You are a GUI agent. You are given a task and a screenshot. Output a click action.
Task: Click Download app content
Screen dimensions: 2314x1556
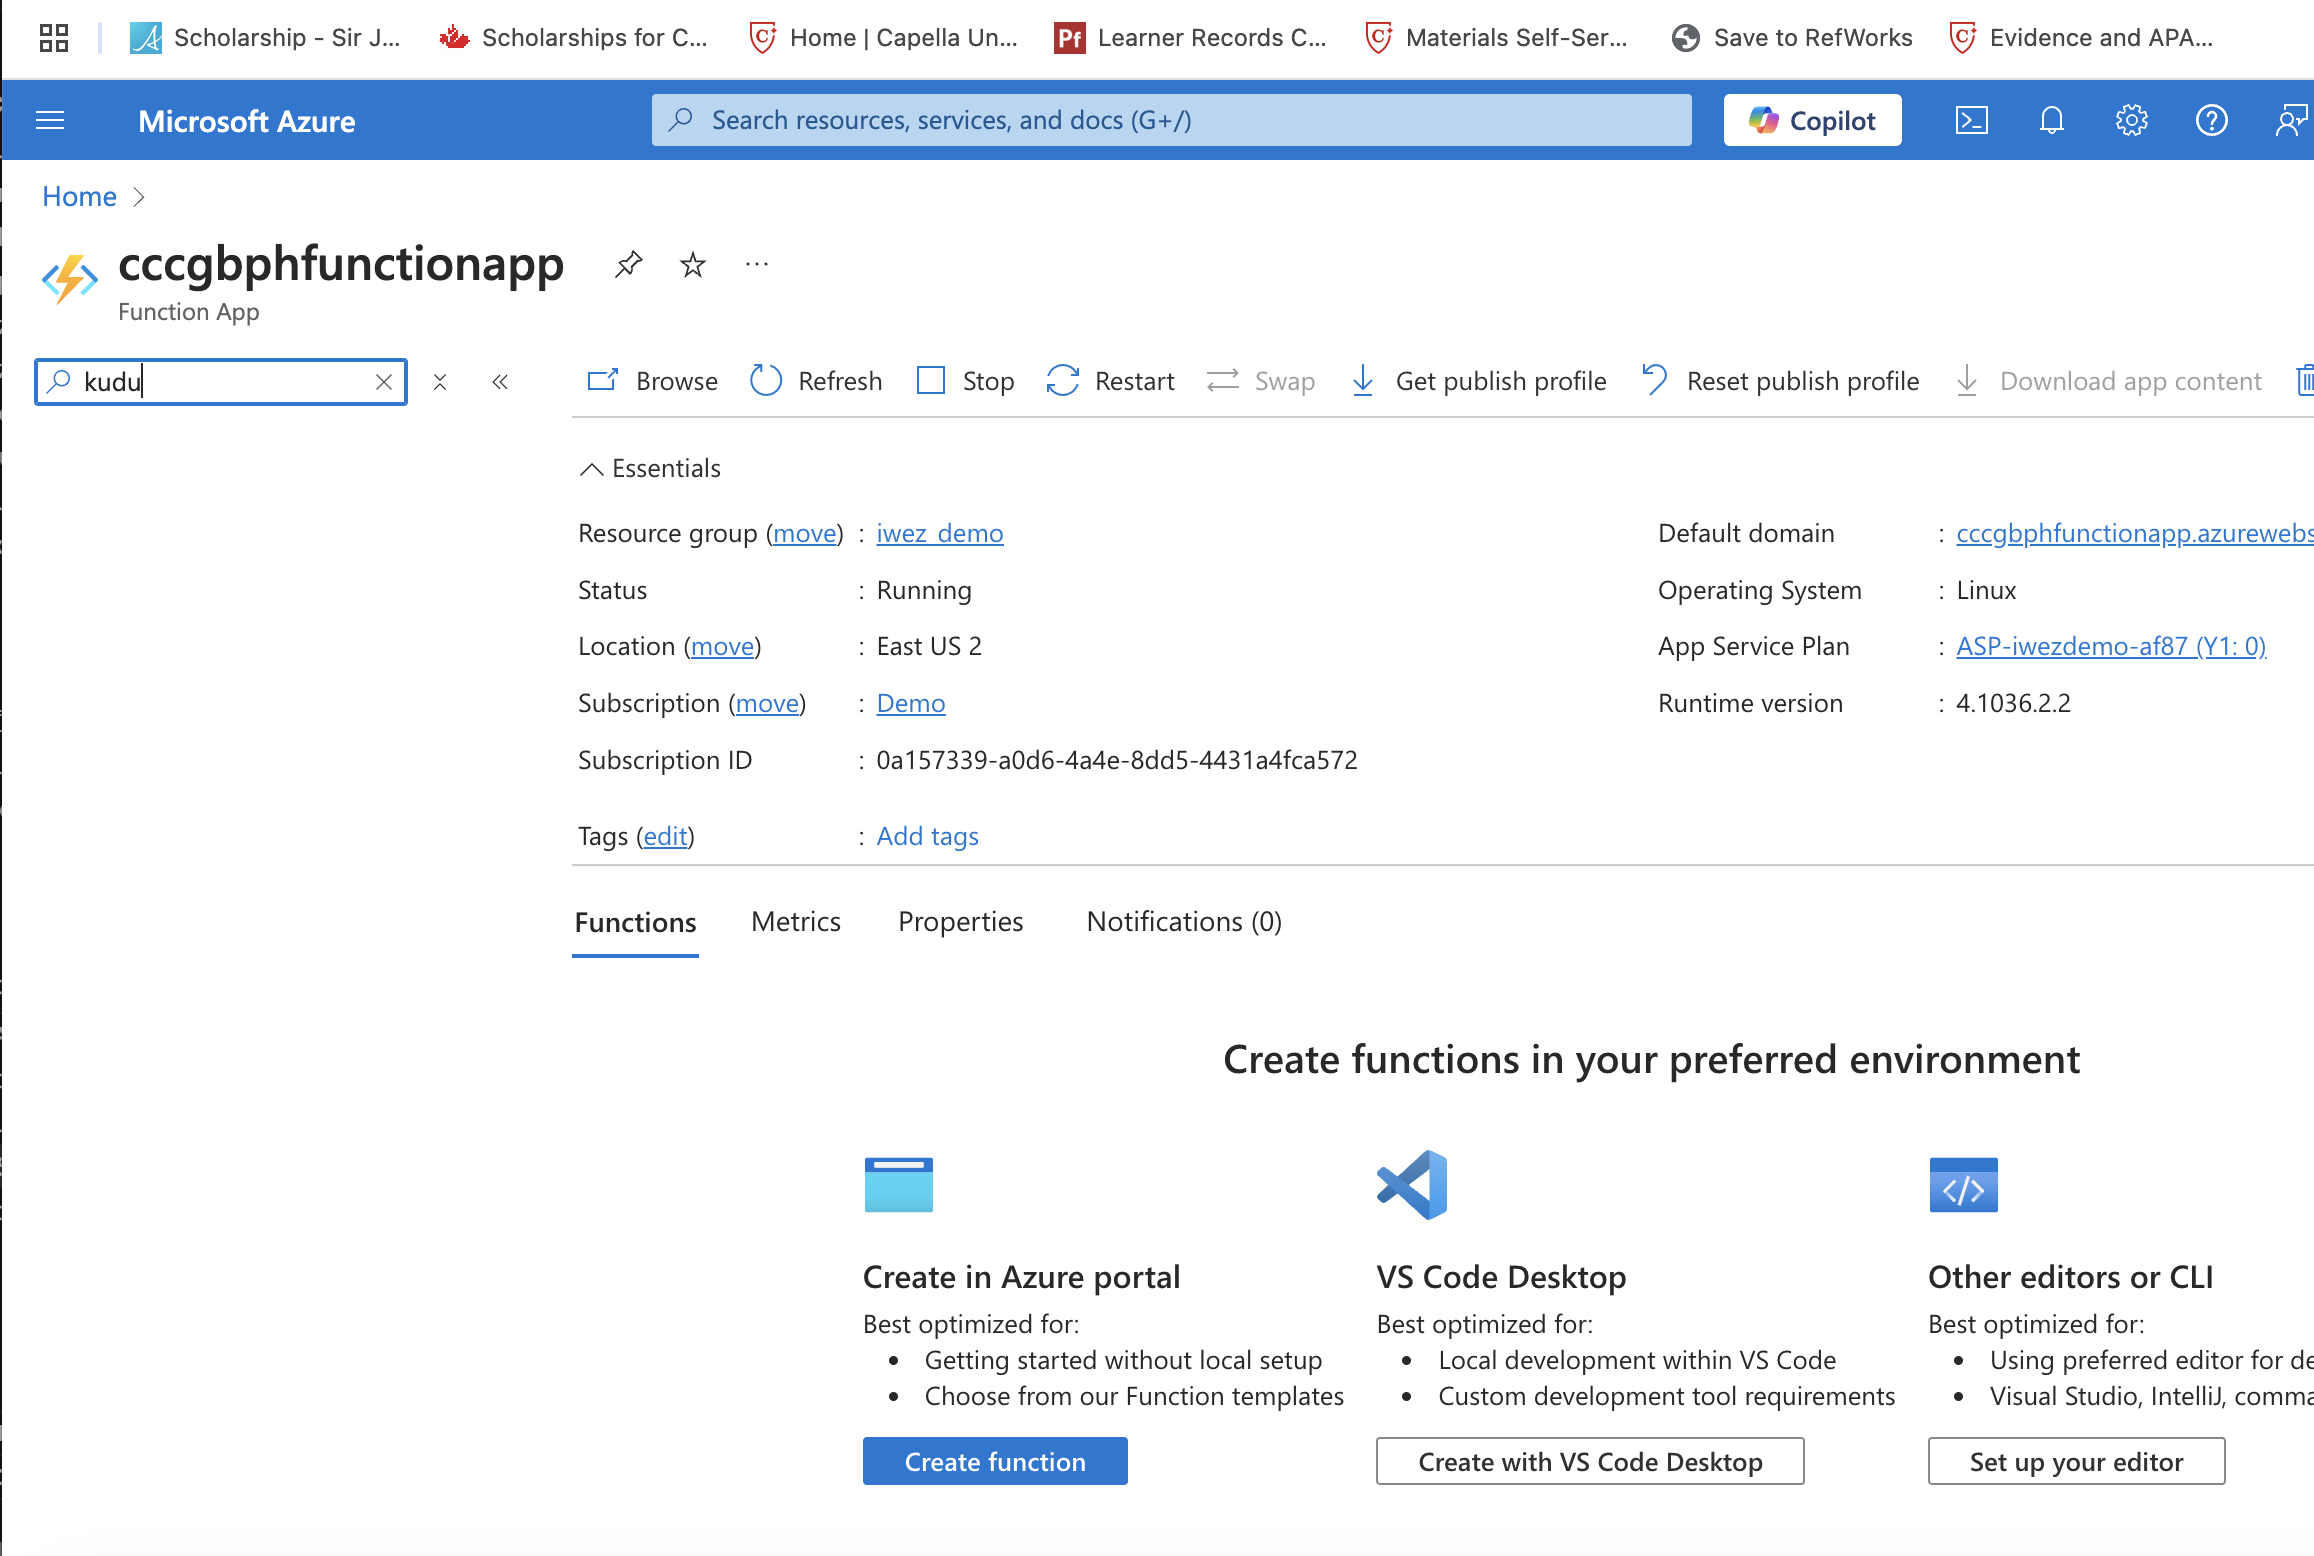point(2108,381)
